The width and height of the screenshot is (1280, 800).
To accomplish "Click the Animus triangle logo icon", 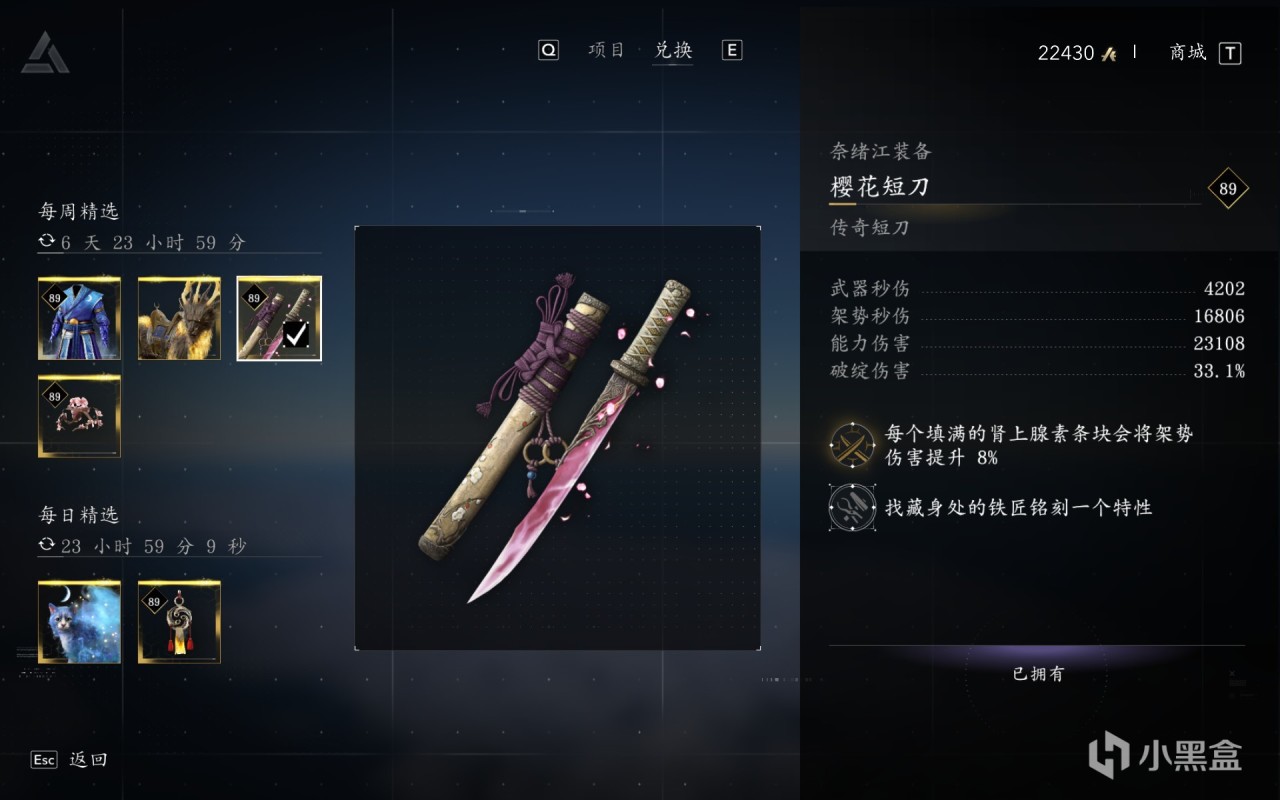I will tap(45, 52).
